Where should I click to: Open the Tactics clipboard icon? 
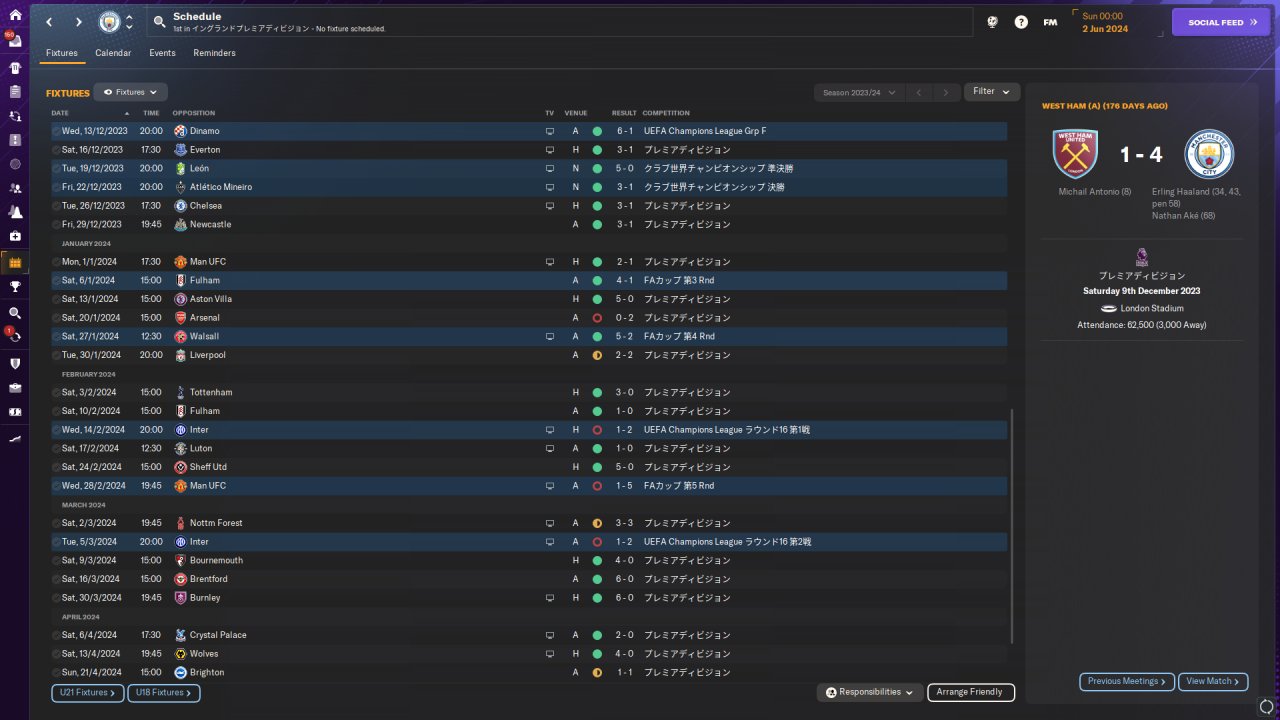pos(15,92)
